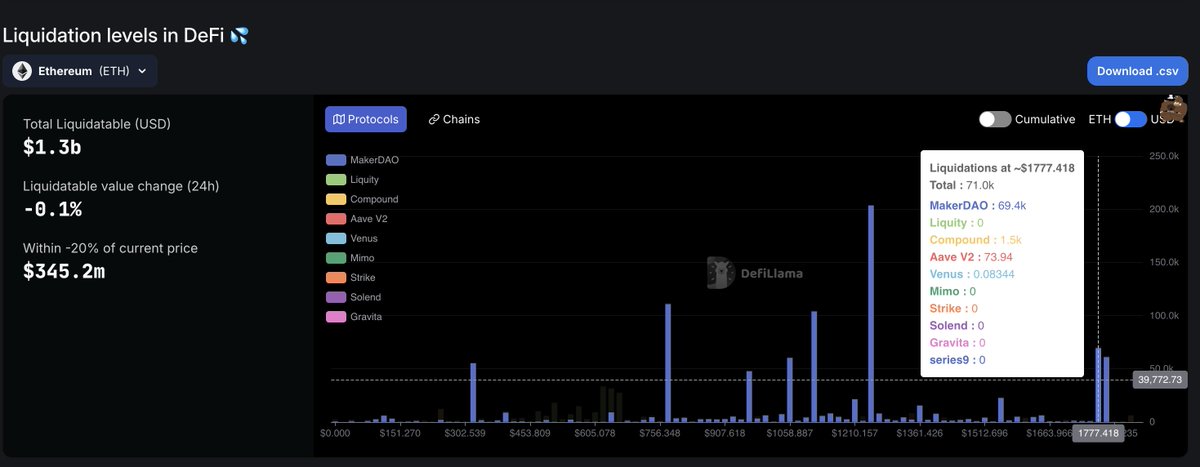
Task: Click the link icon in Chains tab
Action: click(434, 119)
